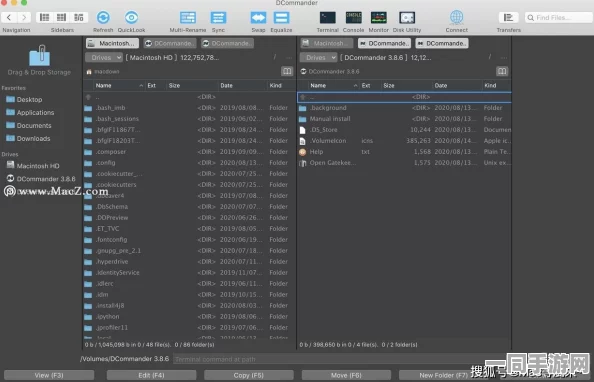Viewport: 594px width, 382px height.
Task: Switch to right panel second DCommander tab
Action: [385, 43]
